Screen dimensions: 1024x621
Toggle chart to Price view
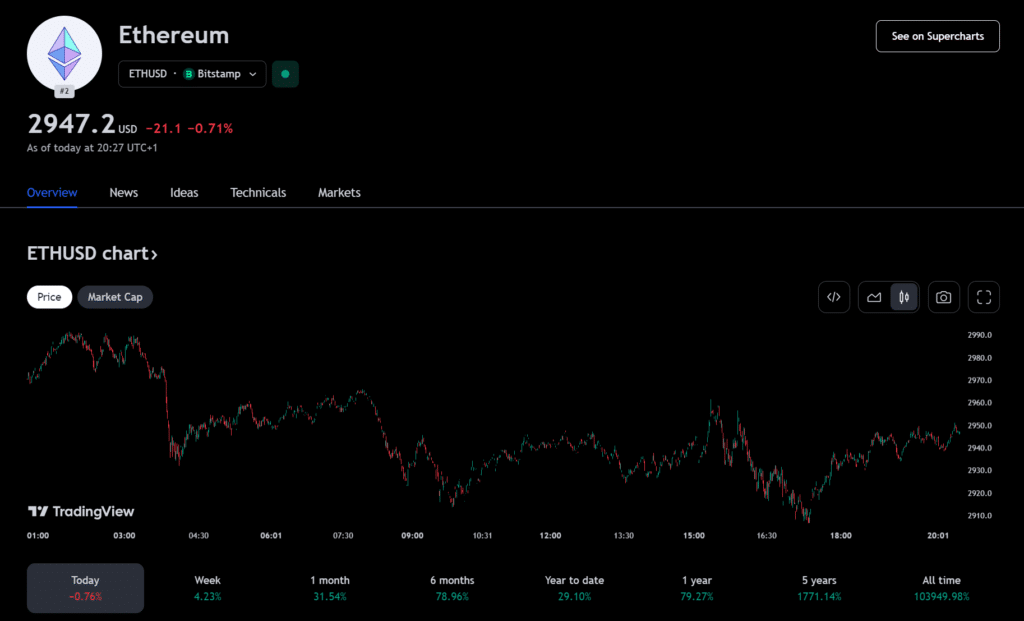[49, 297]
